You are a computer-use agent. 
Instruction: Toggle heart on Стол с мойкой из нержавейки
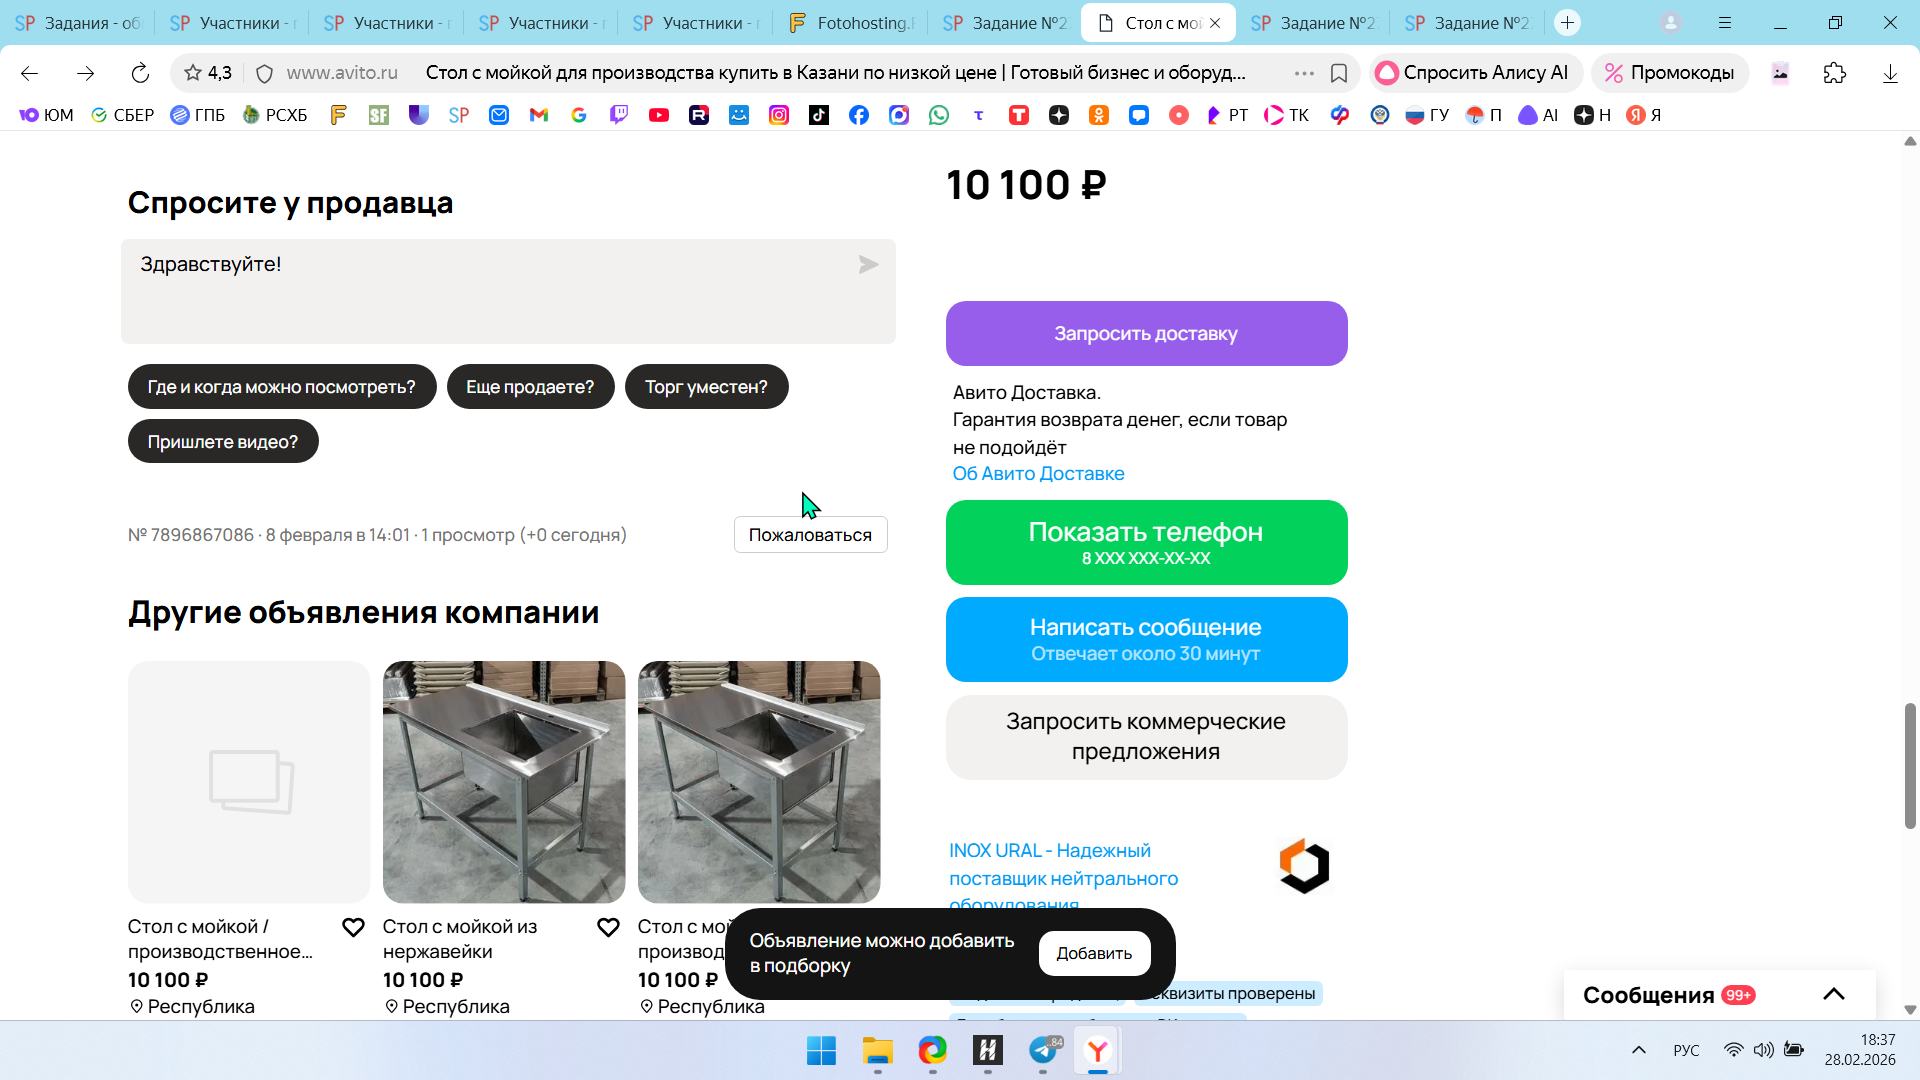coord(608,927)
